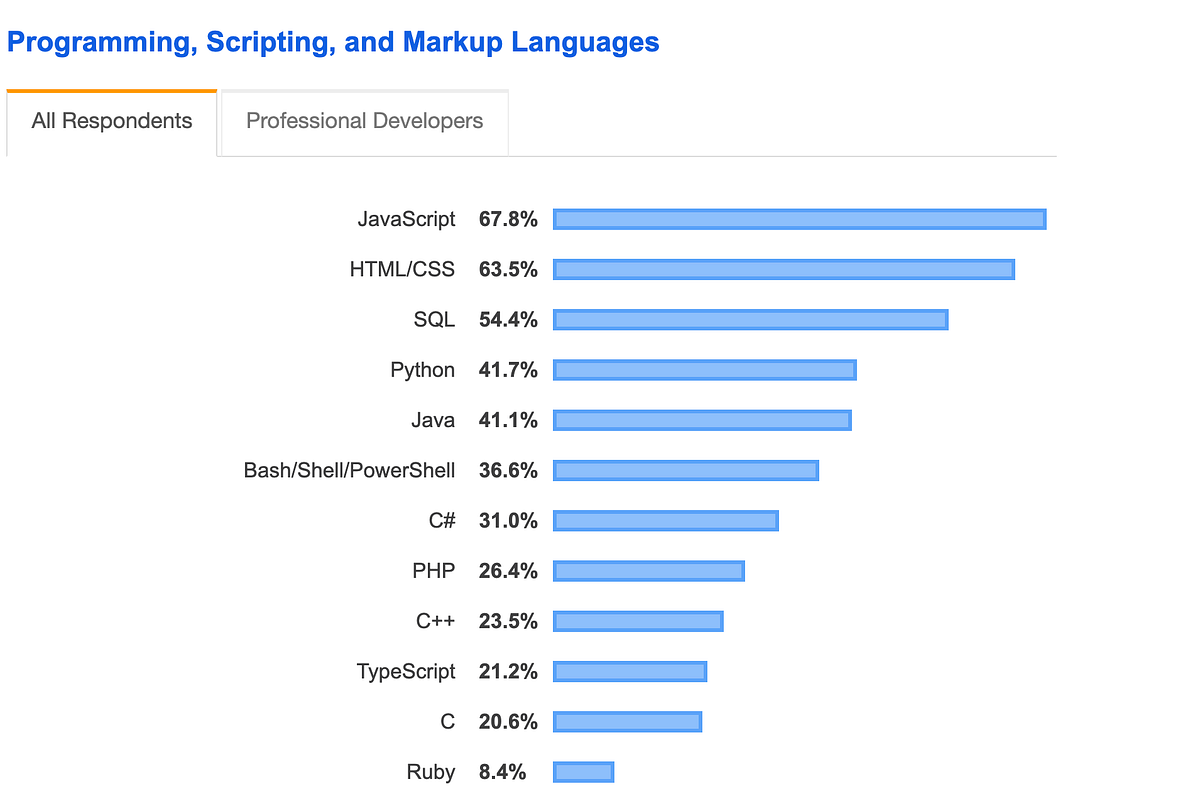Select the Java bar
Viewport: 1200px width, 794px height.
pos(702,420)
